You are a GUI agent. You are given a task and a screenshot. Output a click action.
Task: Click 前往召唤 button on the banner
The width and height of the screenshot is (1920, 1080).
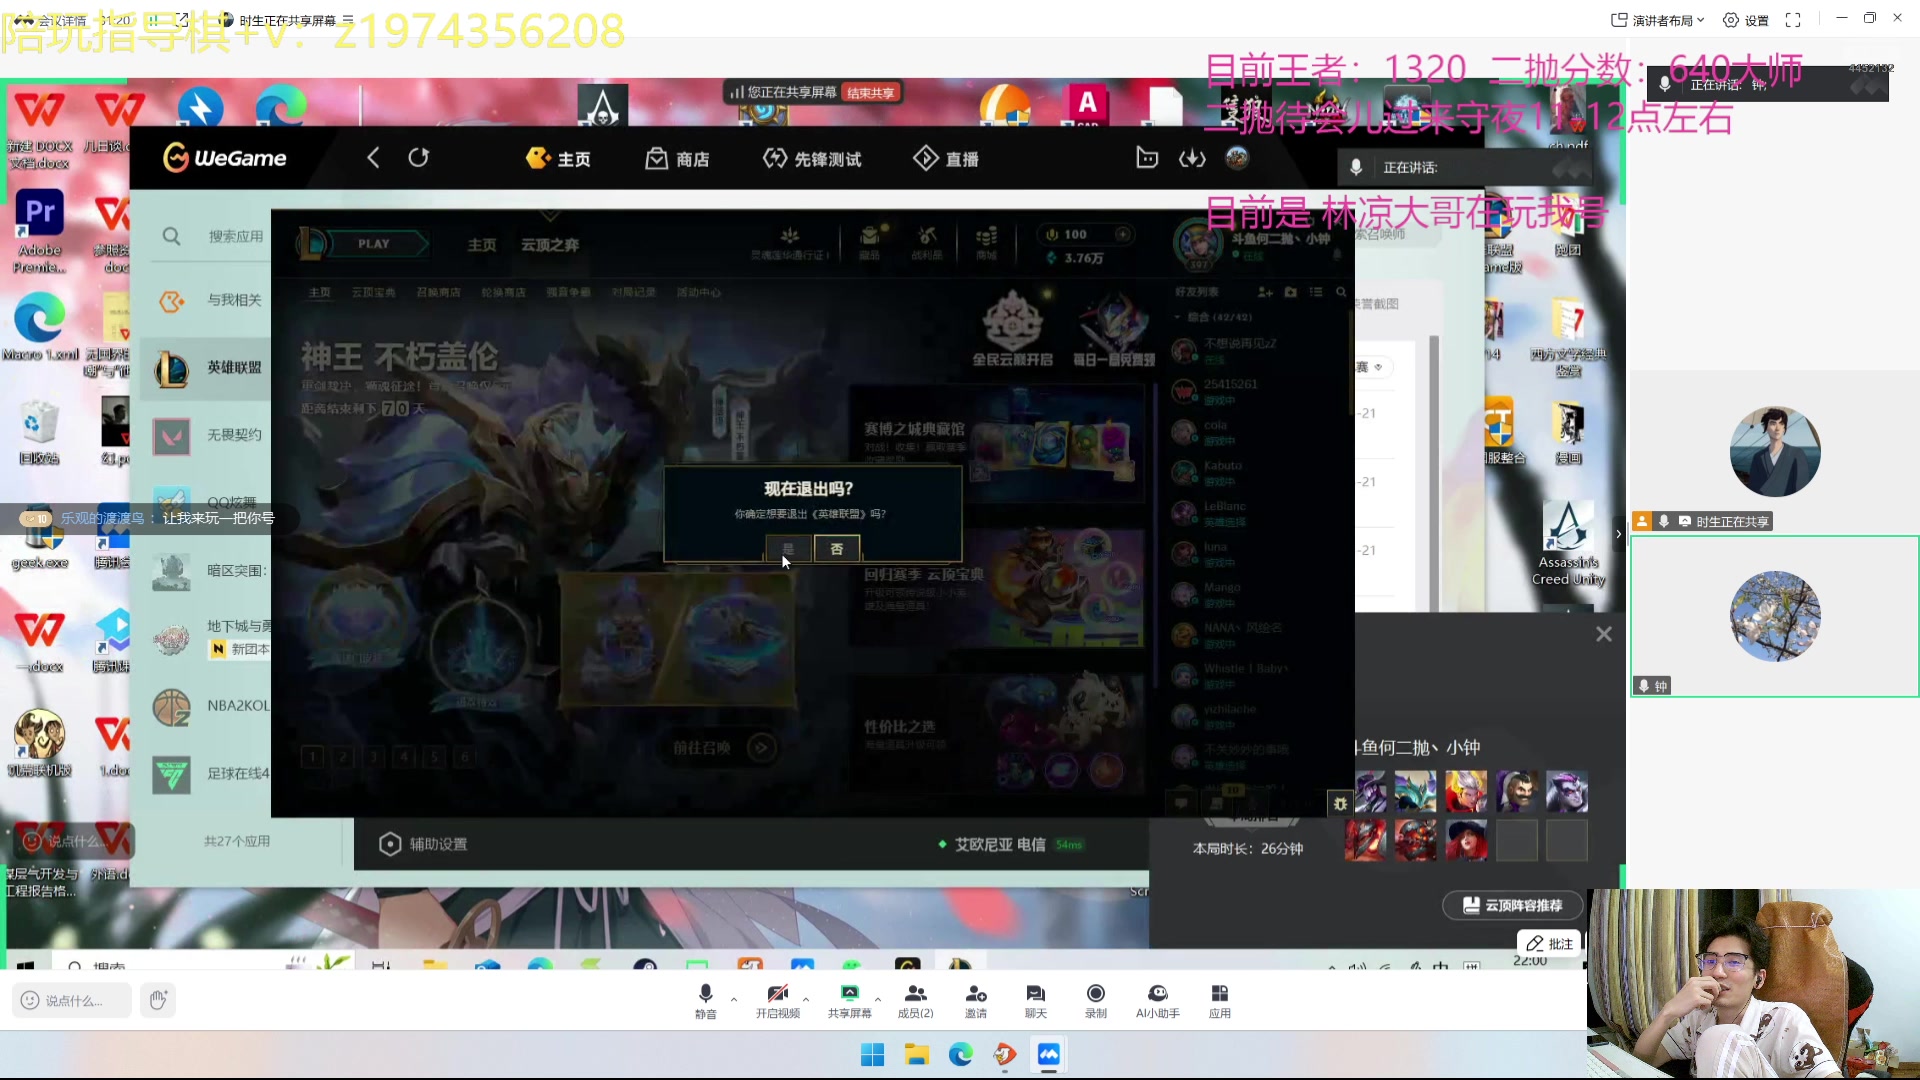point(724,747)
